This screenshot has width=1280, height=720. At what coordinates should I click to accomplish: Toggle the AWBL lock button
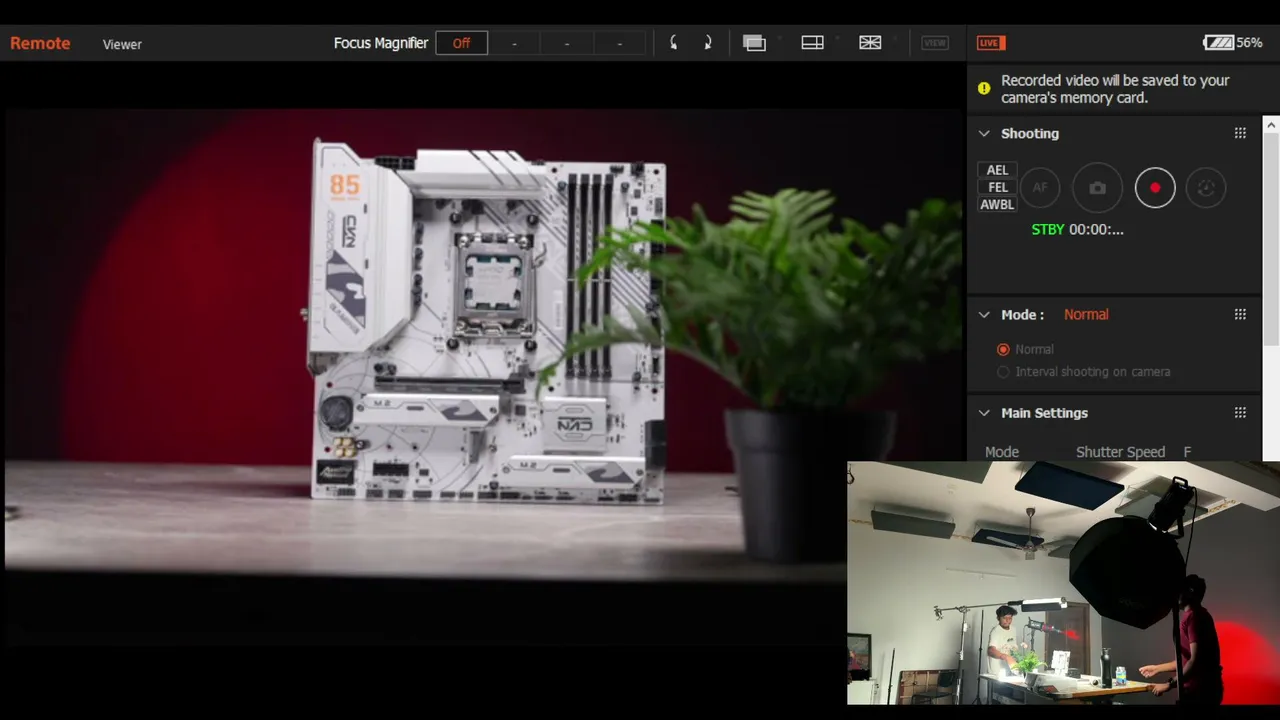(997, 204)
